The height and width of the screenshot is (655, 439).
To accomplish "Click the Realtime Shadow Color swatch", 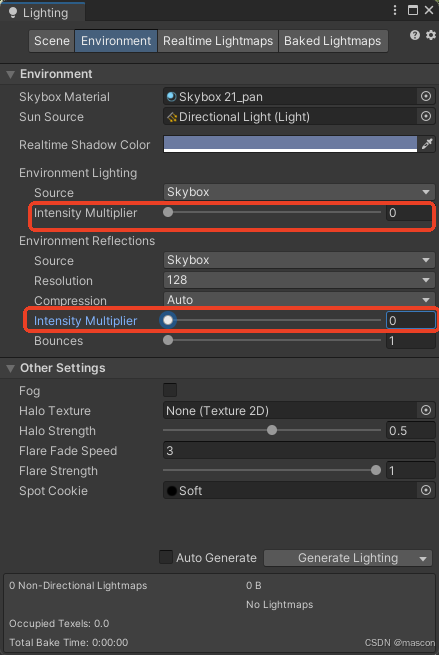I will [290, 144].
